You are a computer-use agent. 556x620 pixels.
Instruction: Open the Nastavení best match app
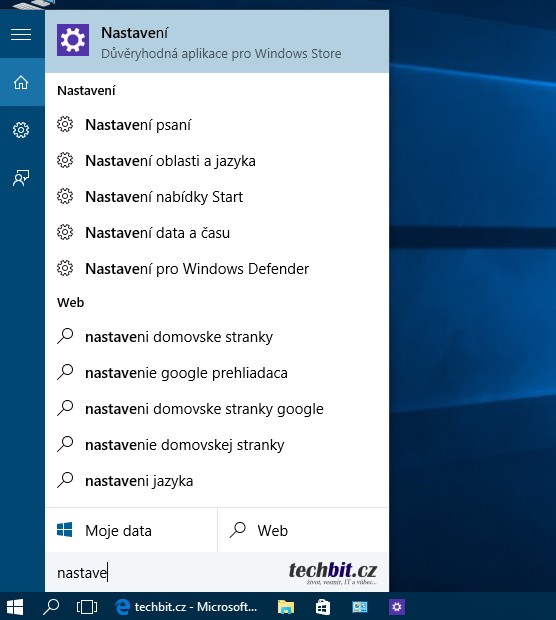click(217, 42)
